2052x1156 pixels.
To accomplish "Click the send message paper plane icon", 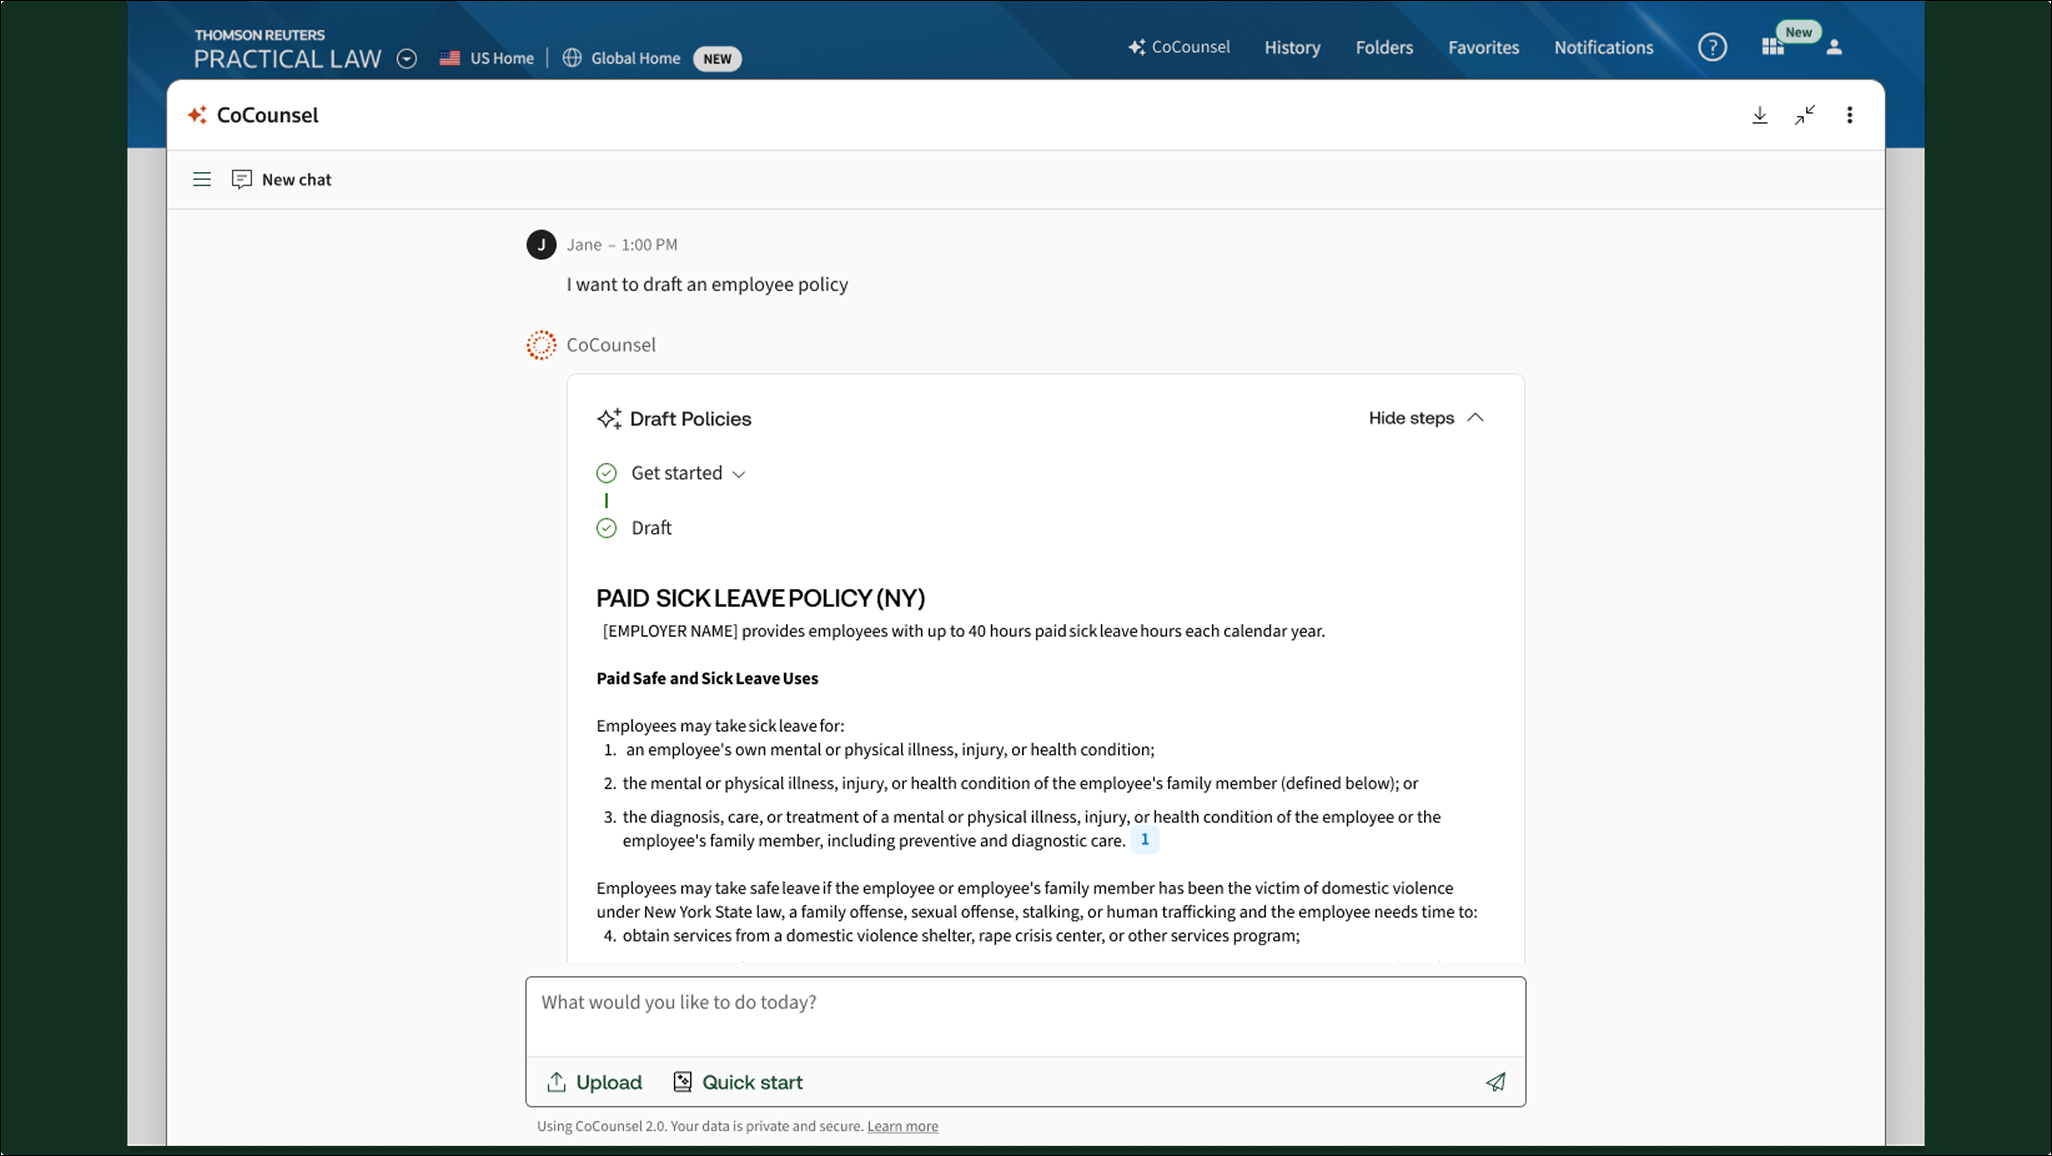I will click(1495, 1082).
